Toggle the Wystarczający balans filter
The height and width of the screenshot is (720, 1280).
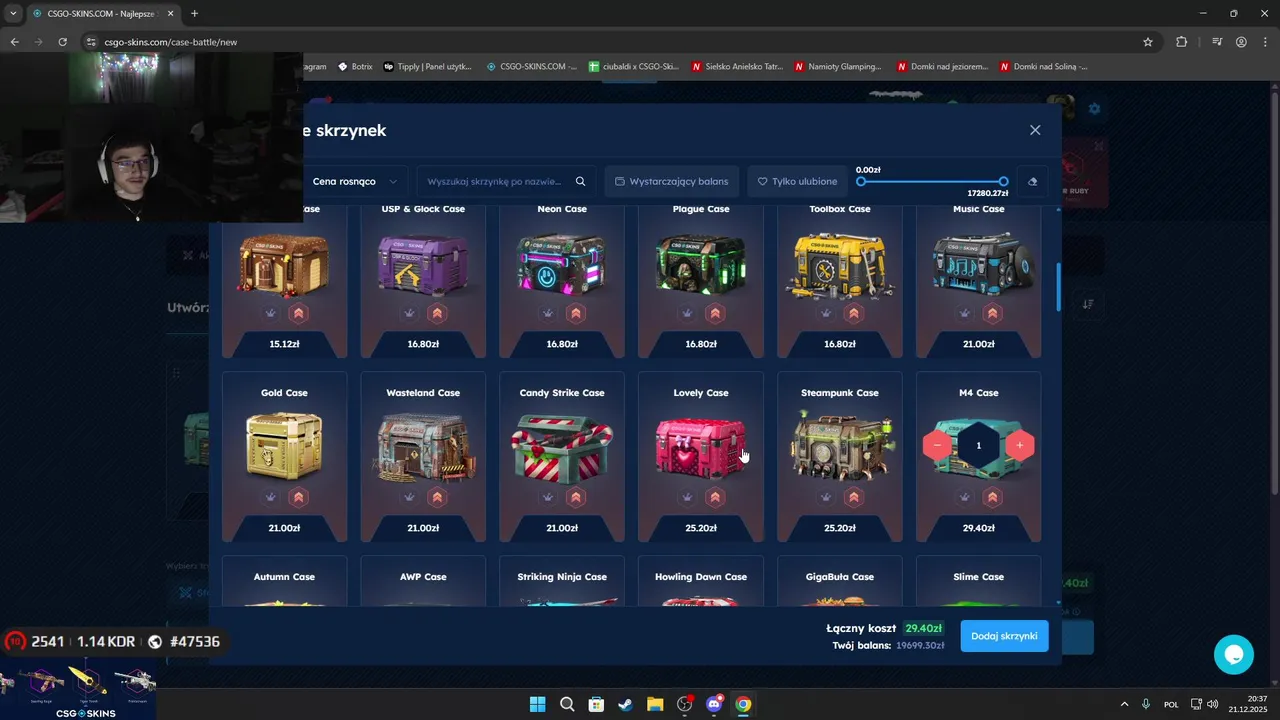tap(671, 182)
